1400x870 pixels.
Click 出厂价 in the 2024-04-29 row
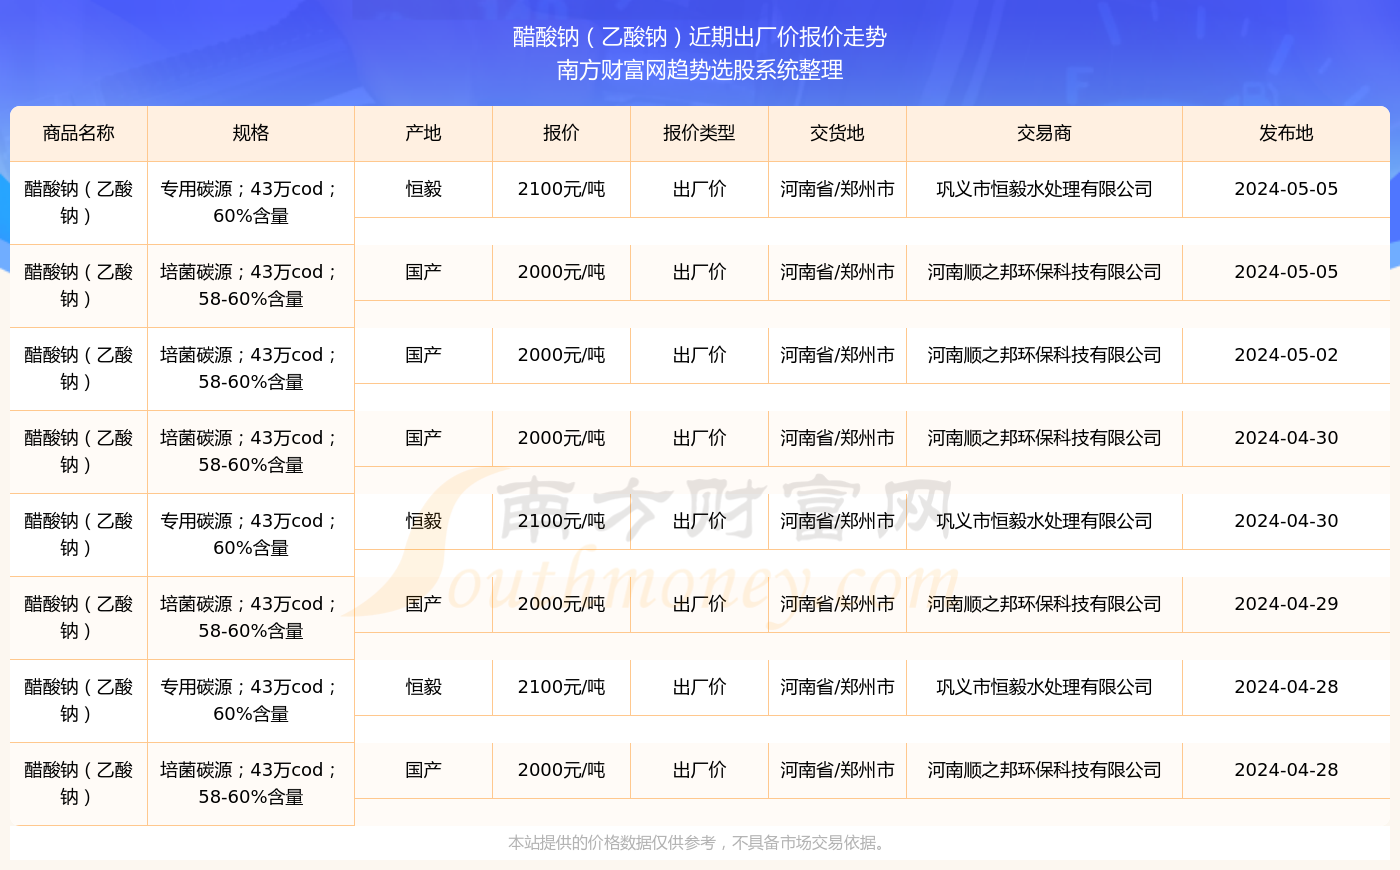point(699,604)
